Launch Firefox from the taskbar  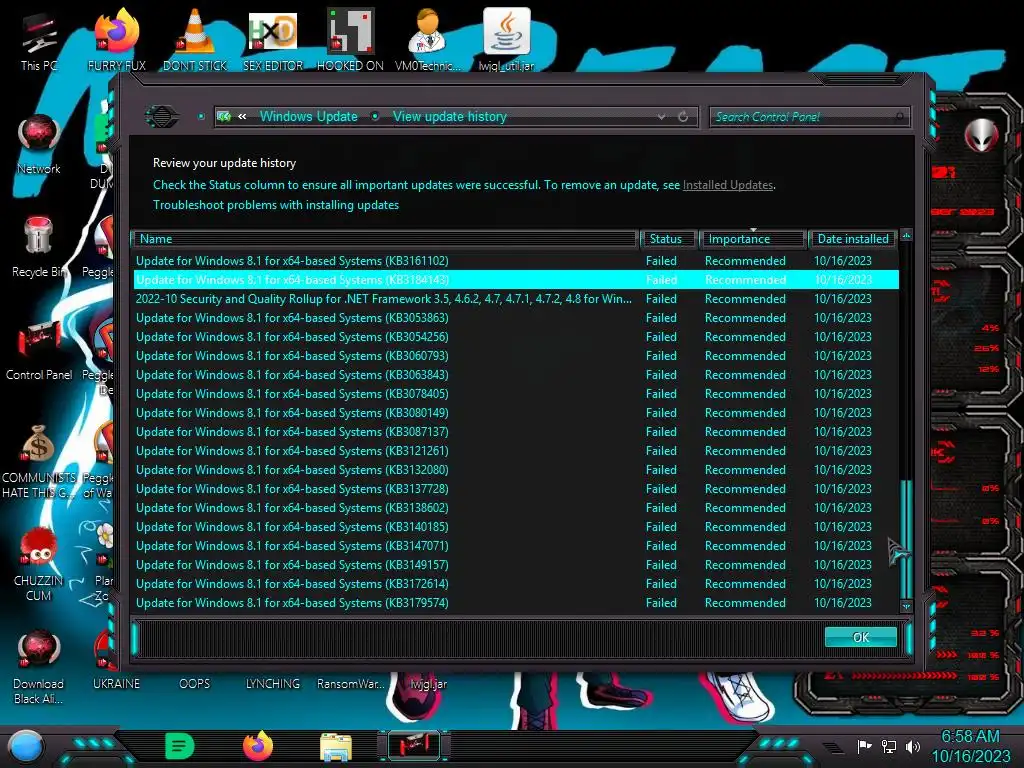click(x=258, y=746)
